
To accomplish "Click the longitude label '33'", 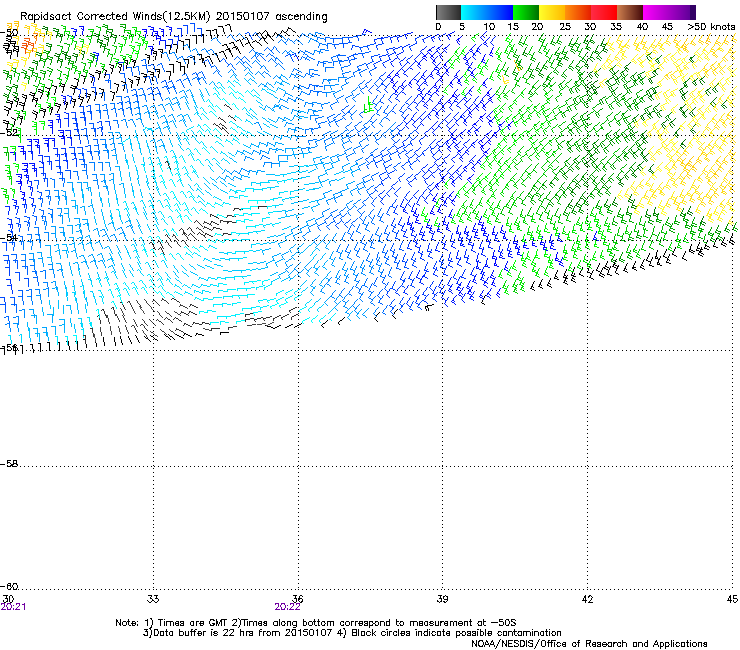I will tap(153, 599).
